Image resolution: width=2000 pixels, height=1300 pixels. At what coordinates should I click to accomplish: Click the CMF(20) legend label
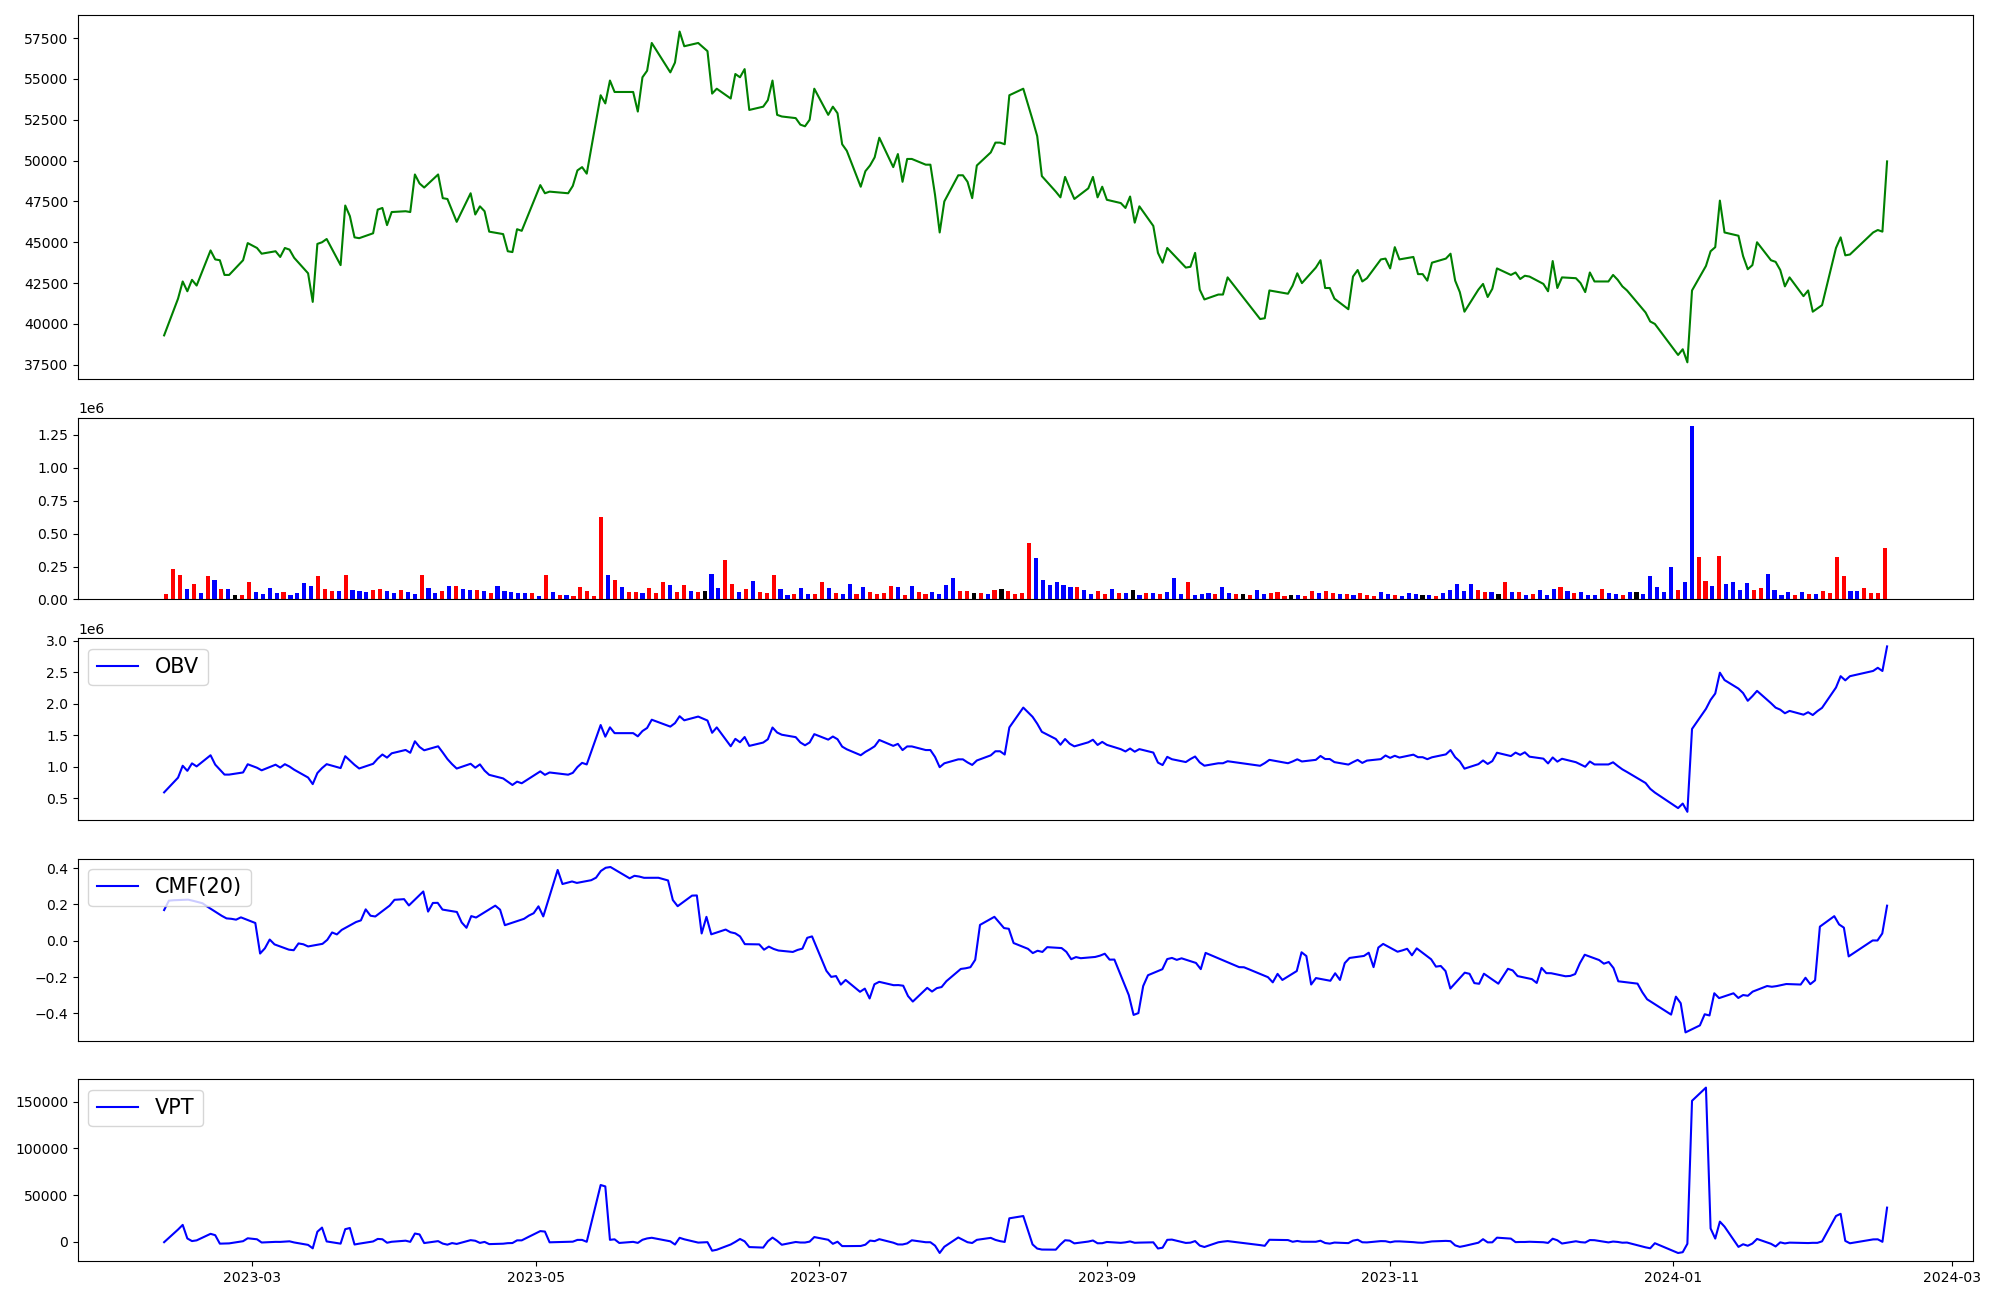[x=197, y=886]
